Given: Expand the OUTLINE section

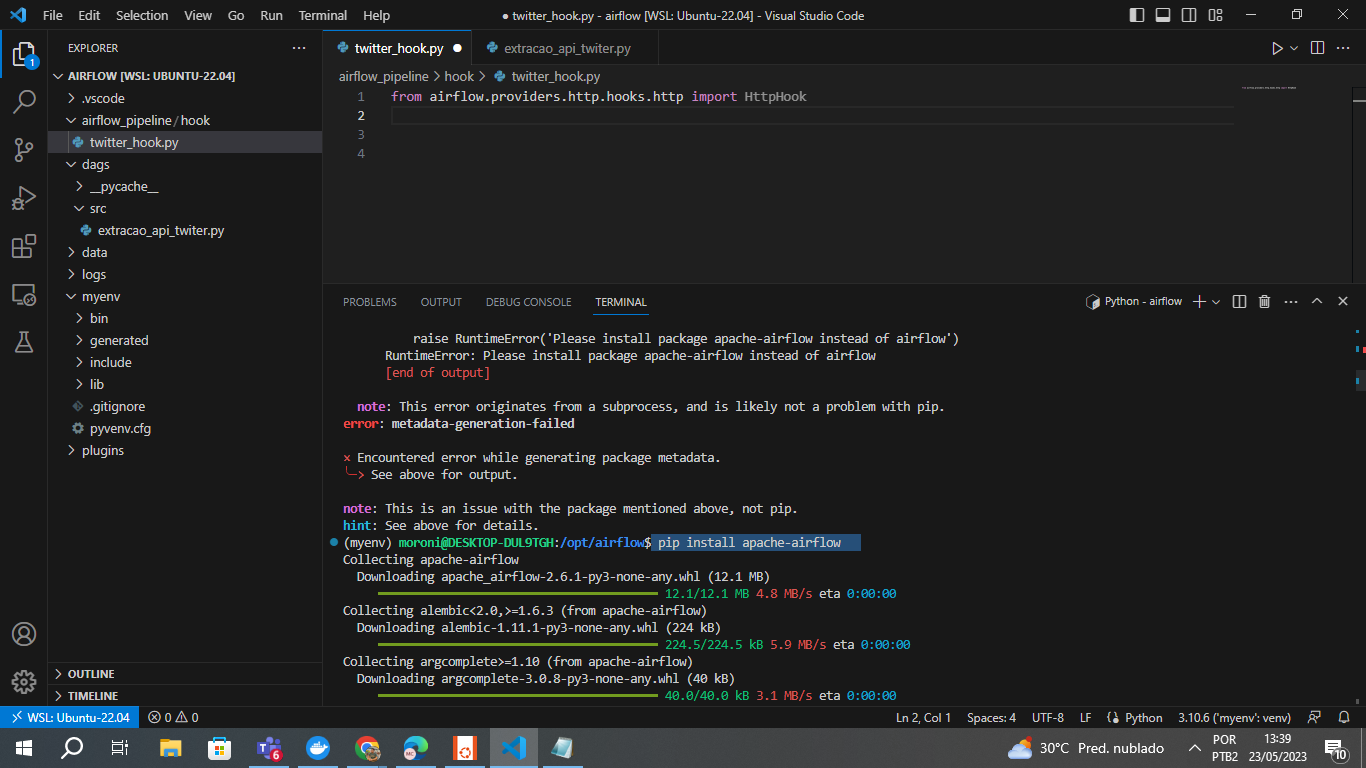Looking at the screenshot, I should coord(185,674).
